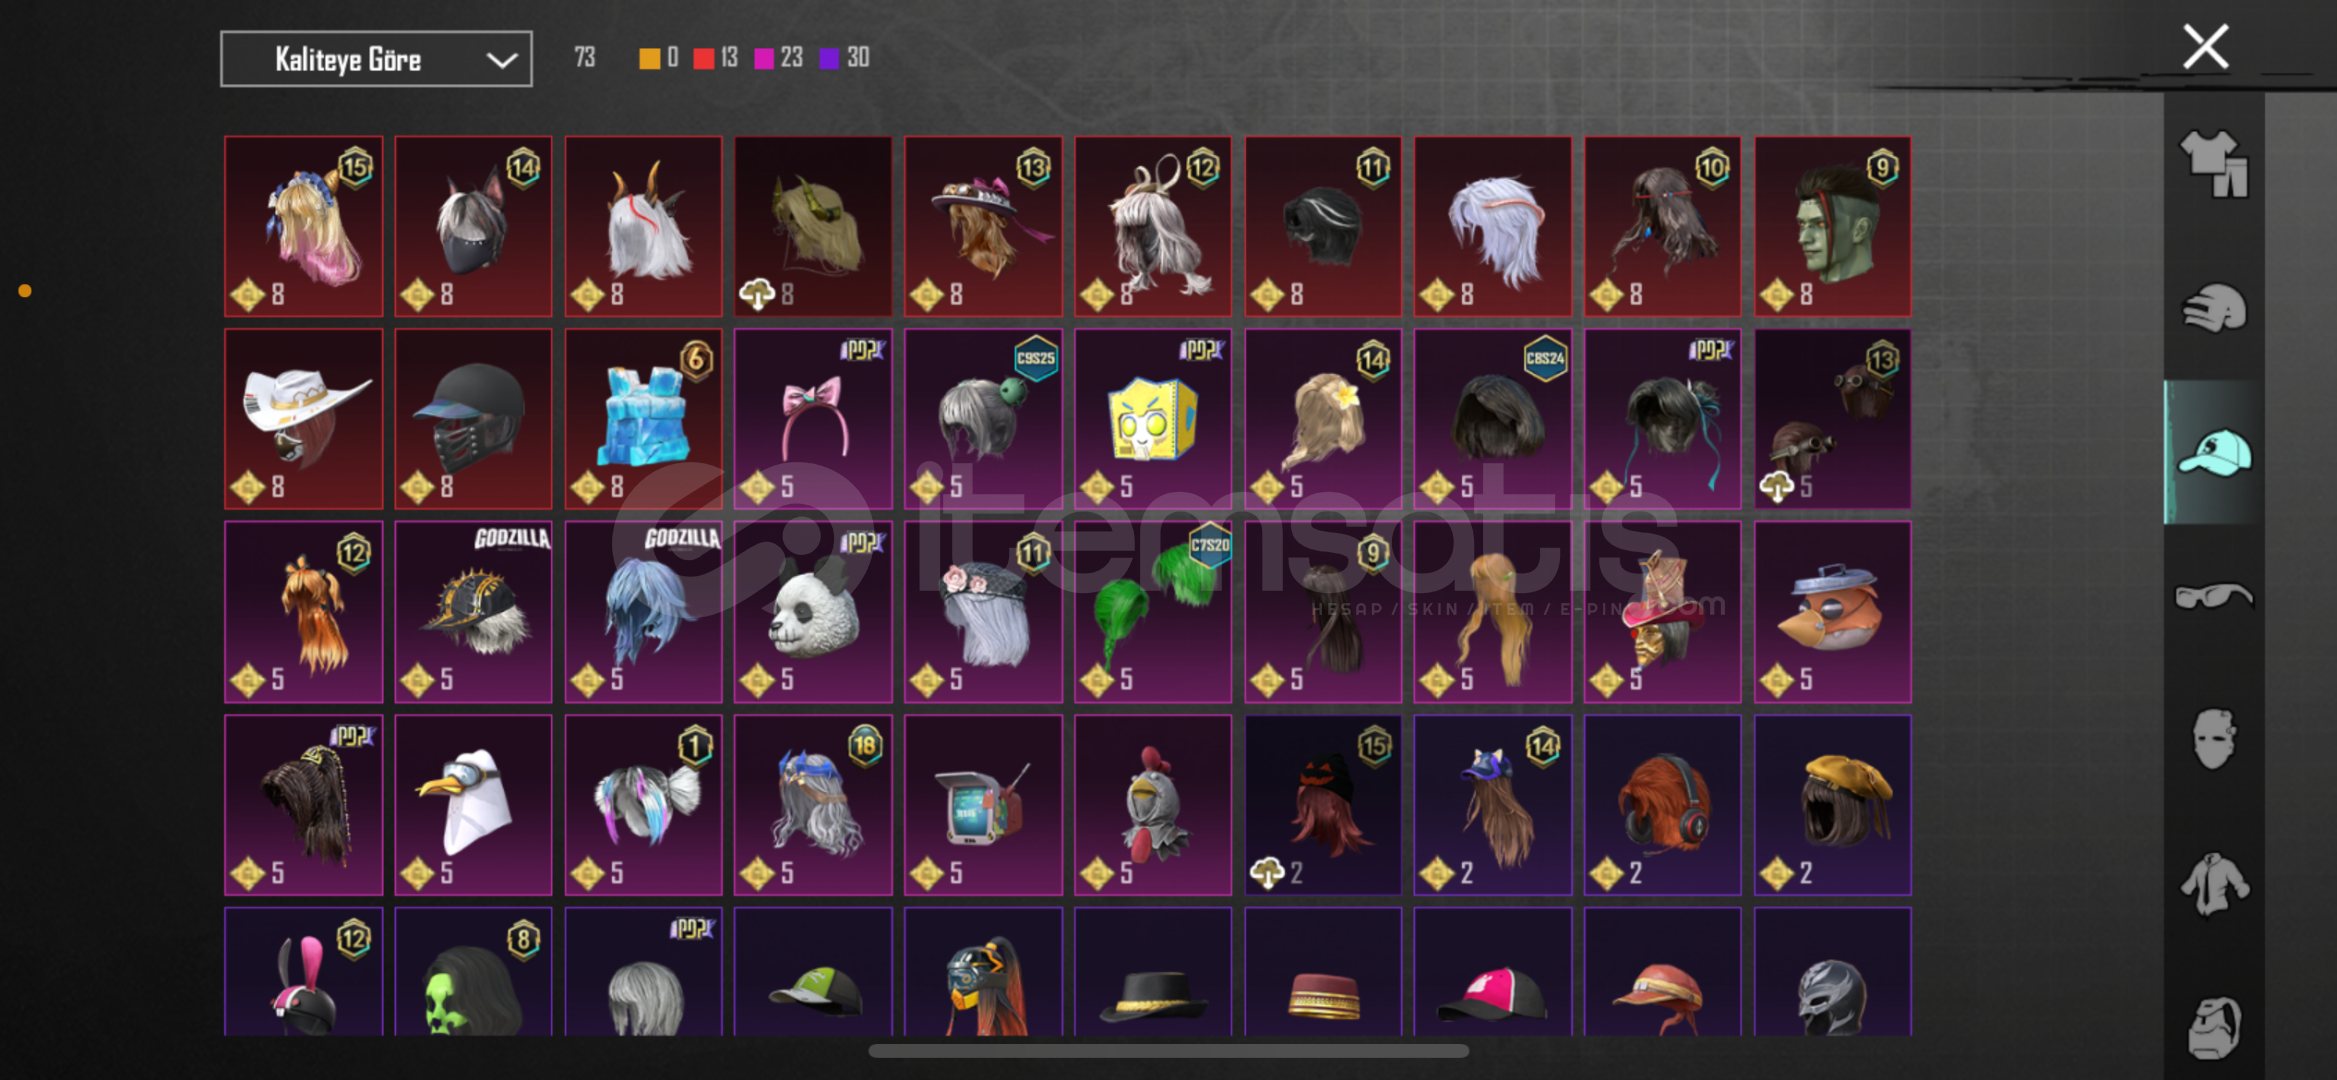
Task: Click the horizontal scrollbar at bottom
Action: coord(1168,1051)
